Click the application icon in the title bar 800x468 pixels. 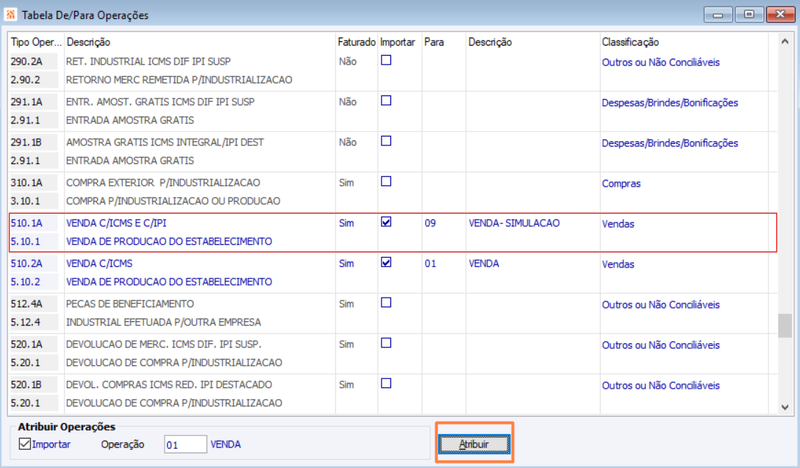coord(10,14)
